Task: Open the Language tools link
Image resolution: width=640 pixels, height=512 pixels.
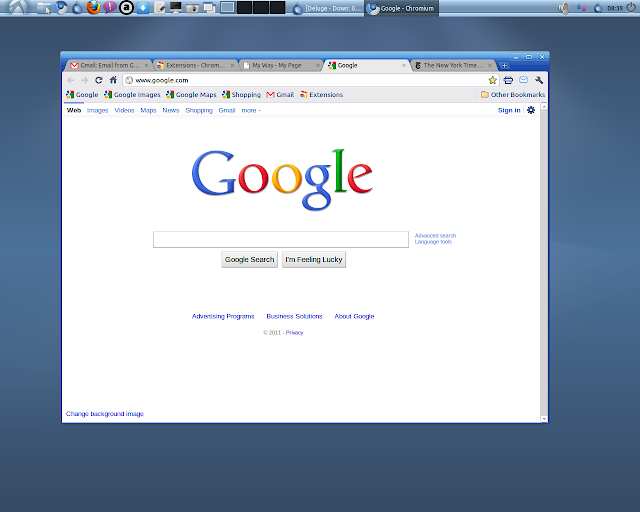Action: (x=433, y=242)
